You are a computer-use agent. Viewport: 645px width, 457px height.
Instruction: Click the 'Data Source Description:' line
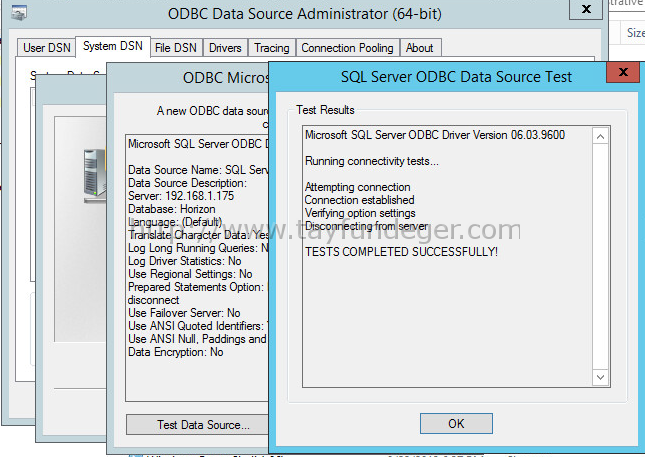pos(187,183)
